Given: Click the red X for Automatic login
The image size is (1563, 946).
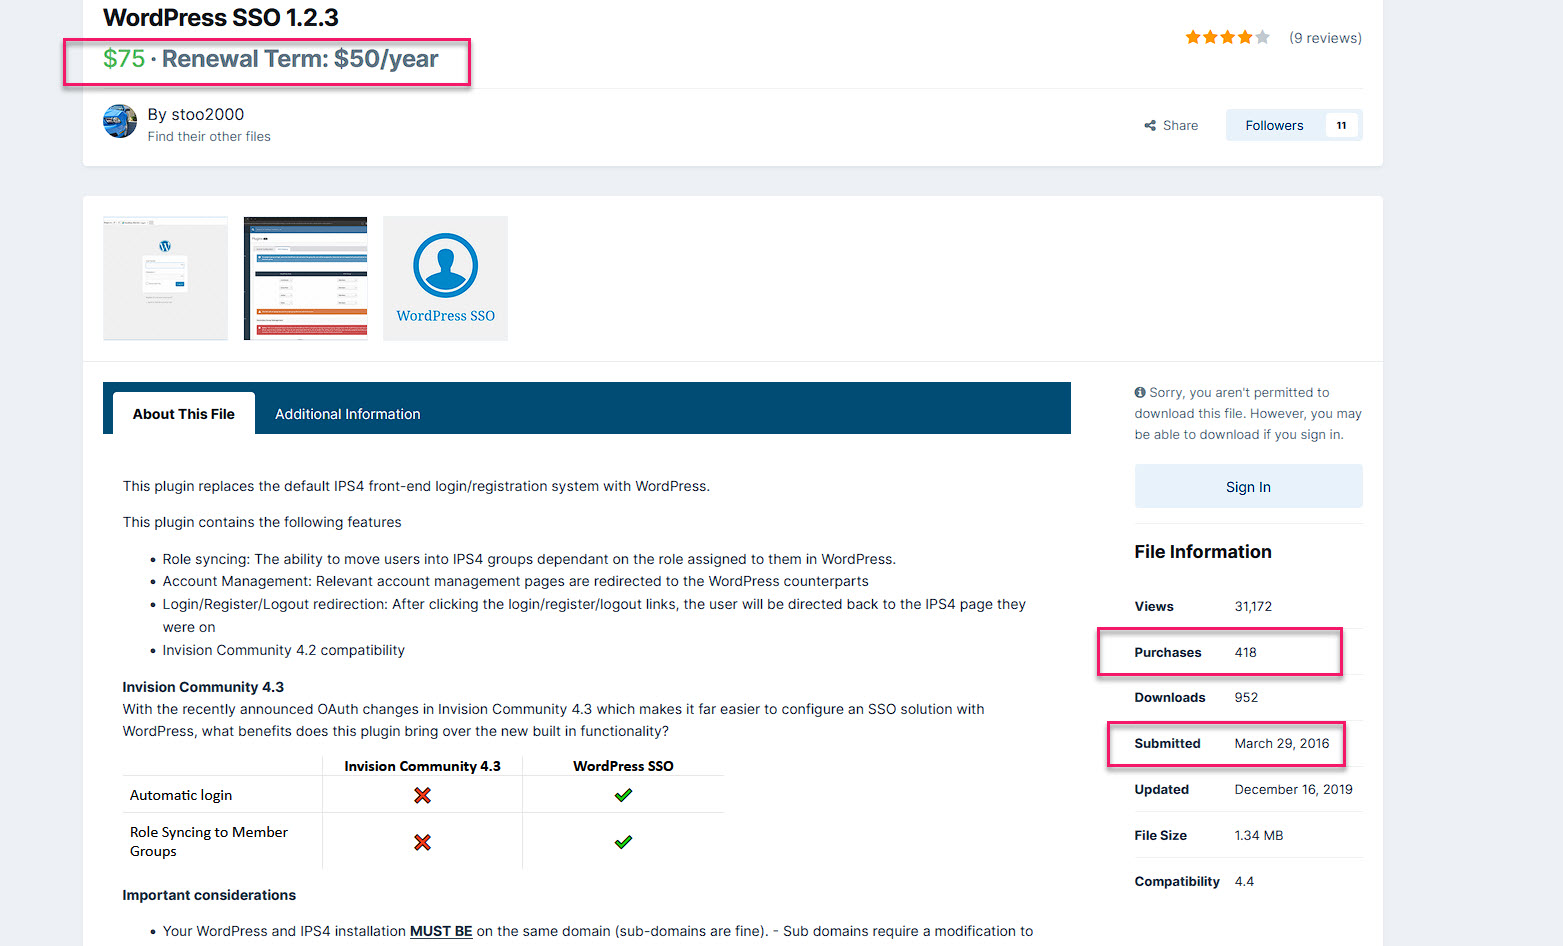Looking at the screenshot, I should [x=422, y=795].
